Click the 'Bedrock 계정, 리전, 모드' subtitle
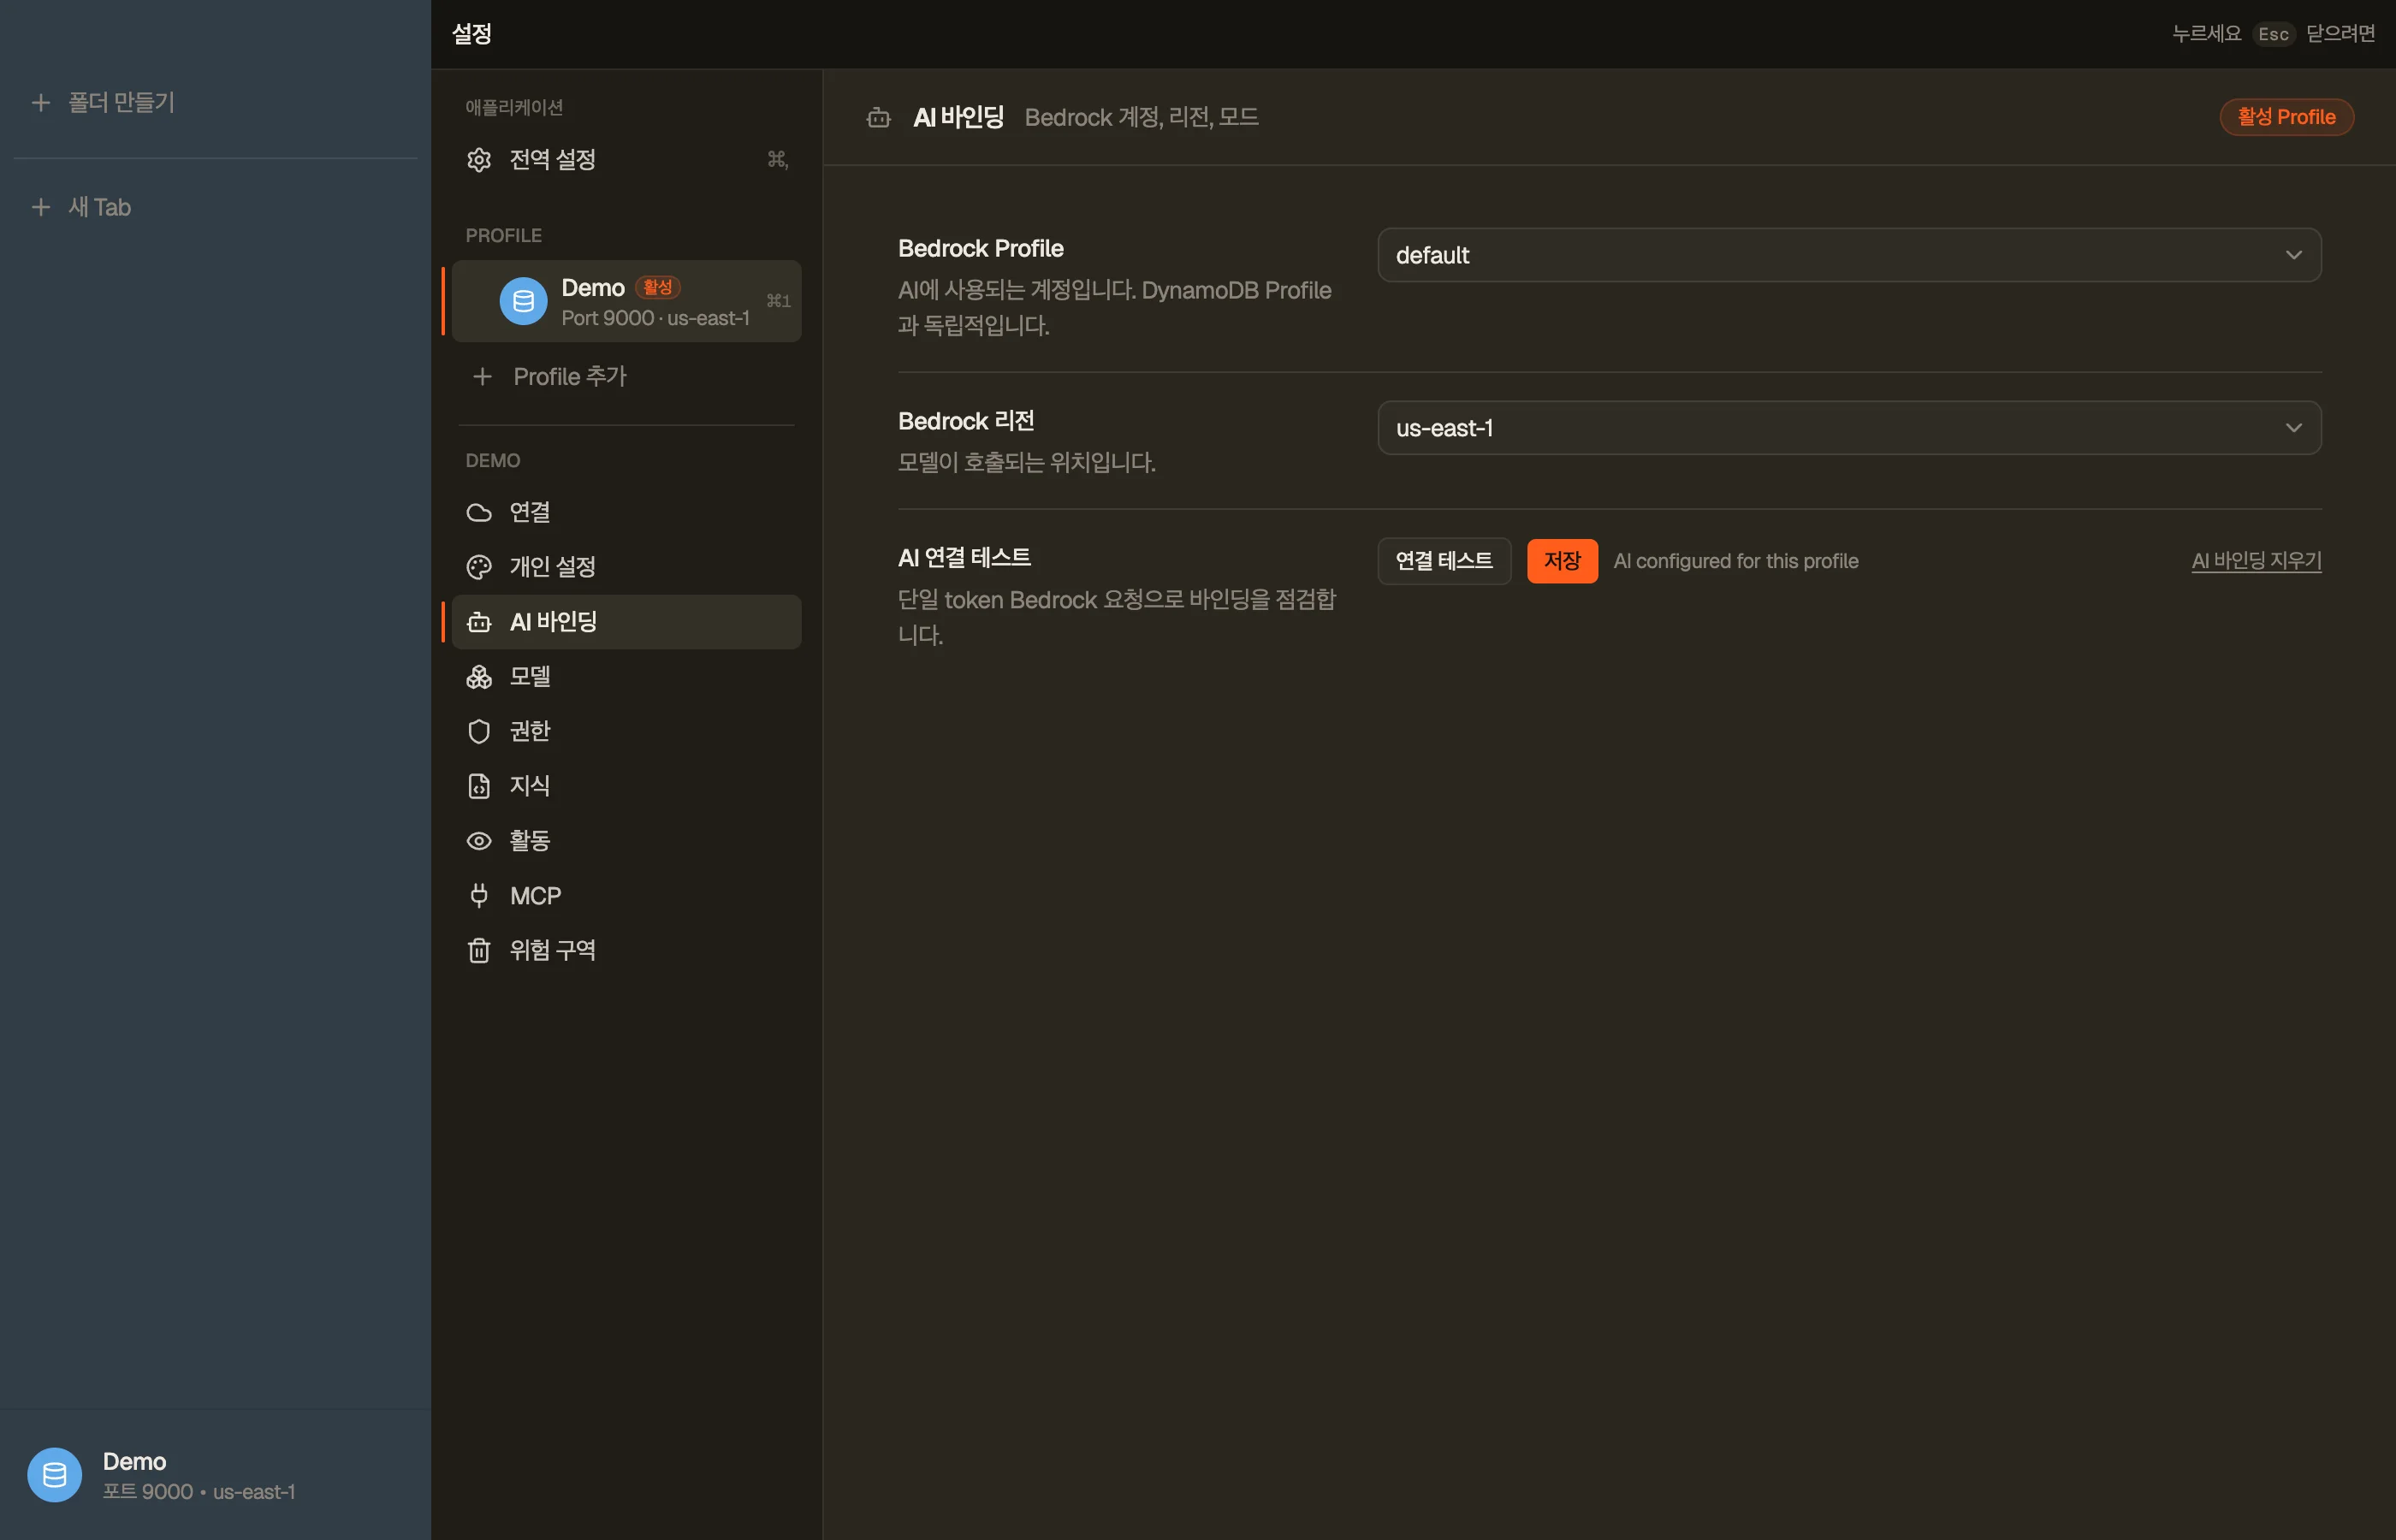Screen dimensions: 2396x1540 (x=1141, y=118)
